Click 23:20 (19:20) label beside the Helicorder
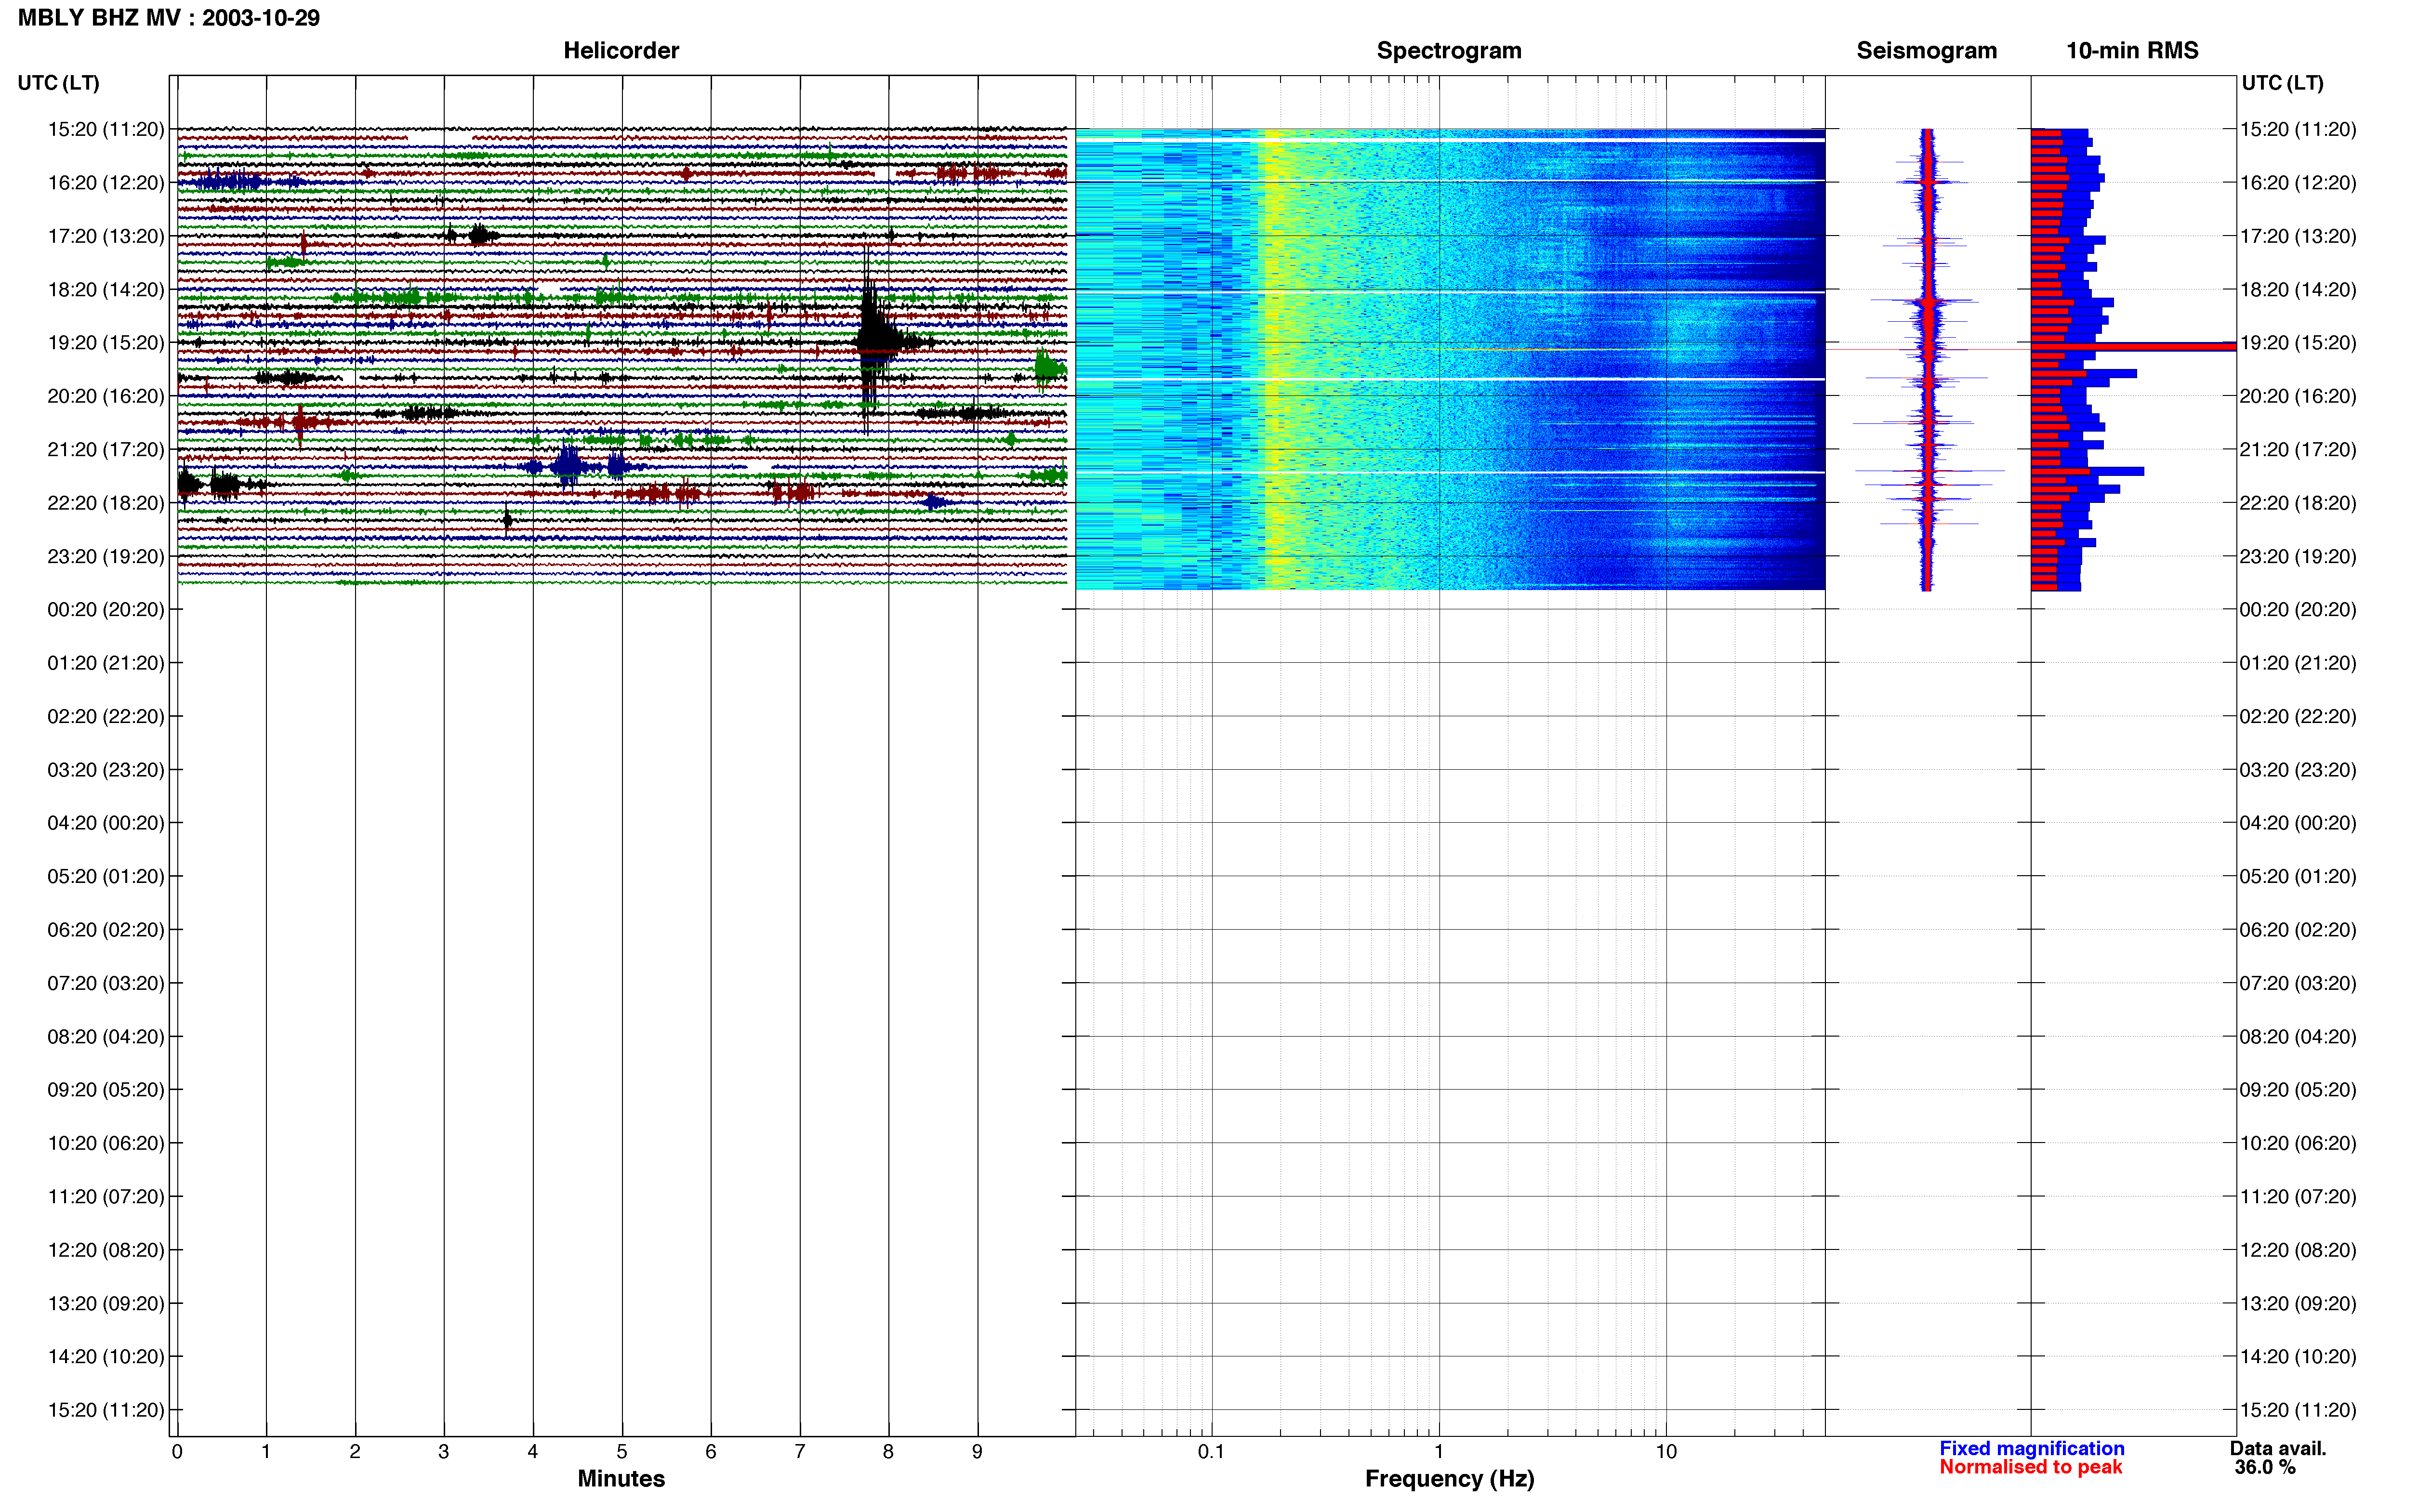2418x1512 pixels. click(106, 556)
